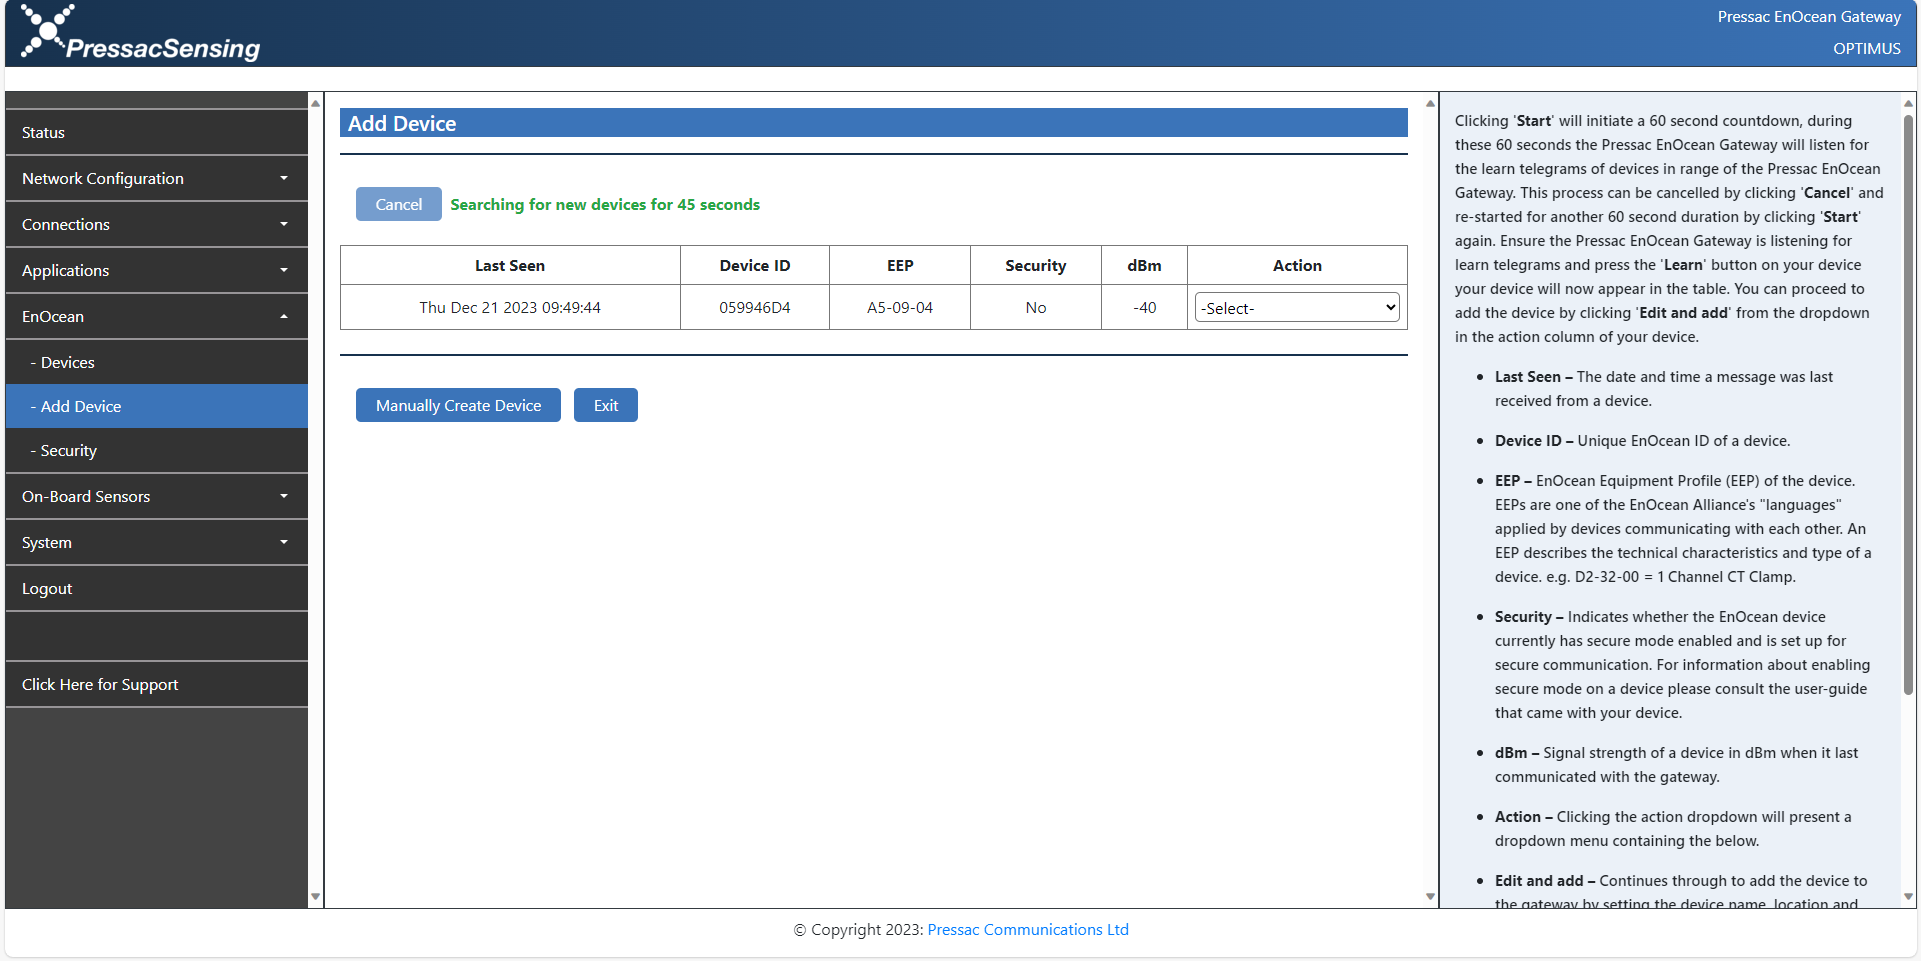Viewport: 1921px width, 961px height.
Task: Expand the System section
Action: (x=156, y=542)
